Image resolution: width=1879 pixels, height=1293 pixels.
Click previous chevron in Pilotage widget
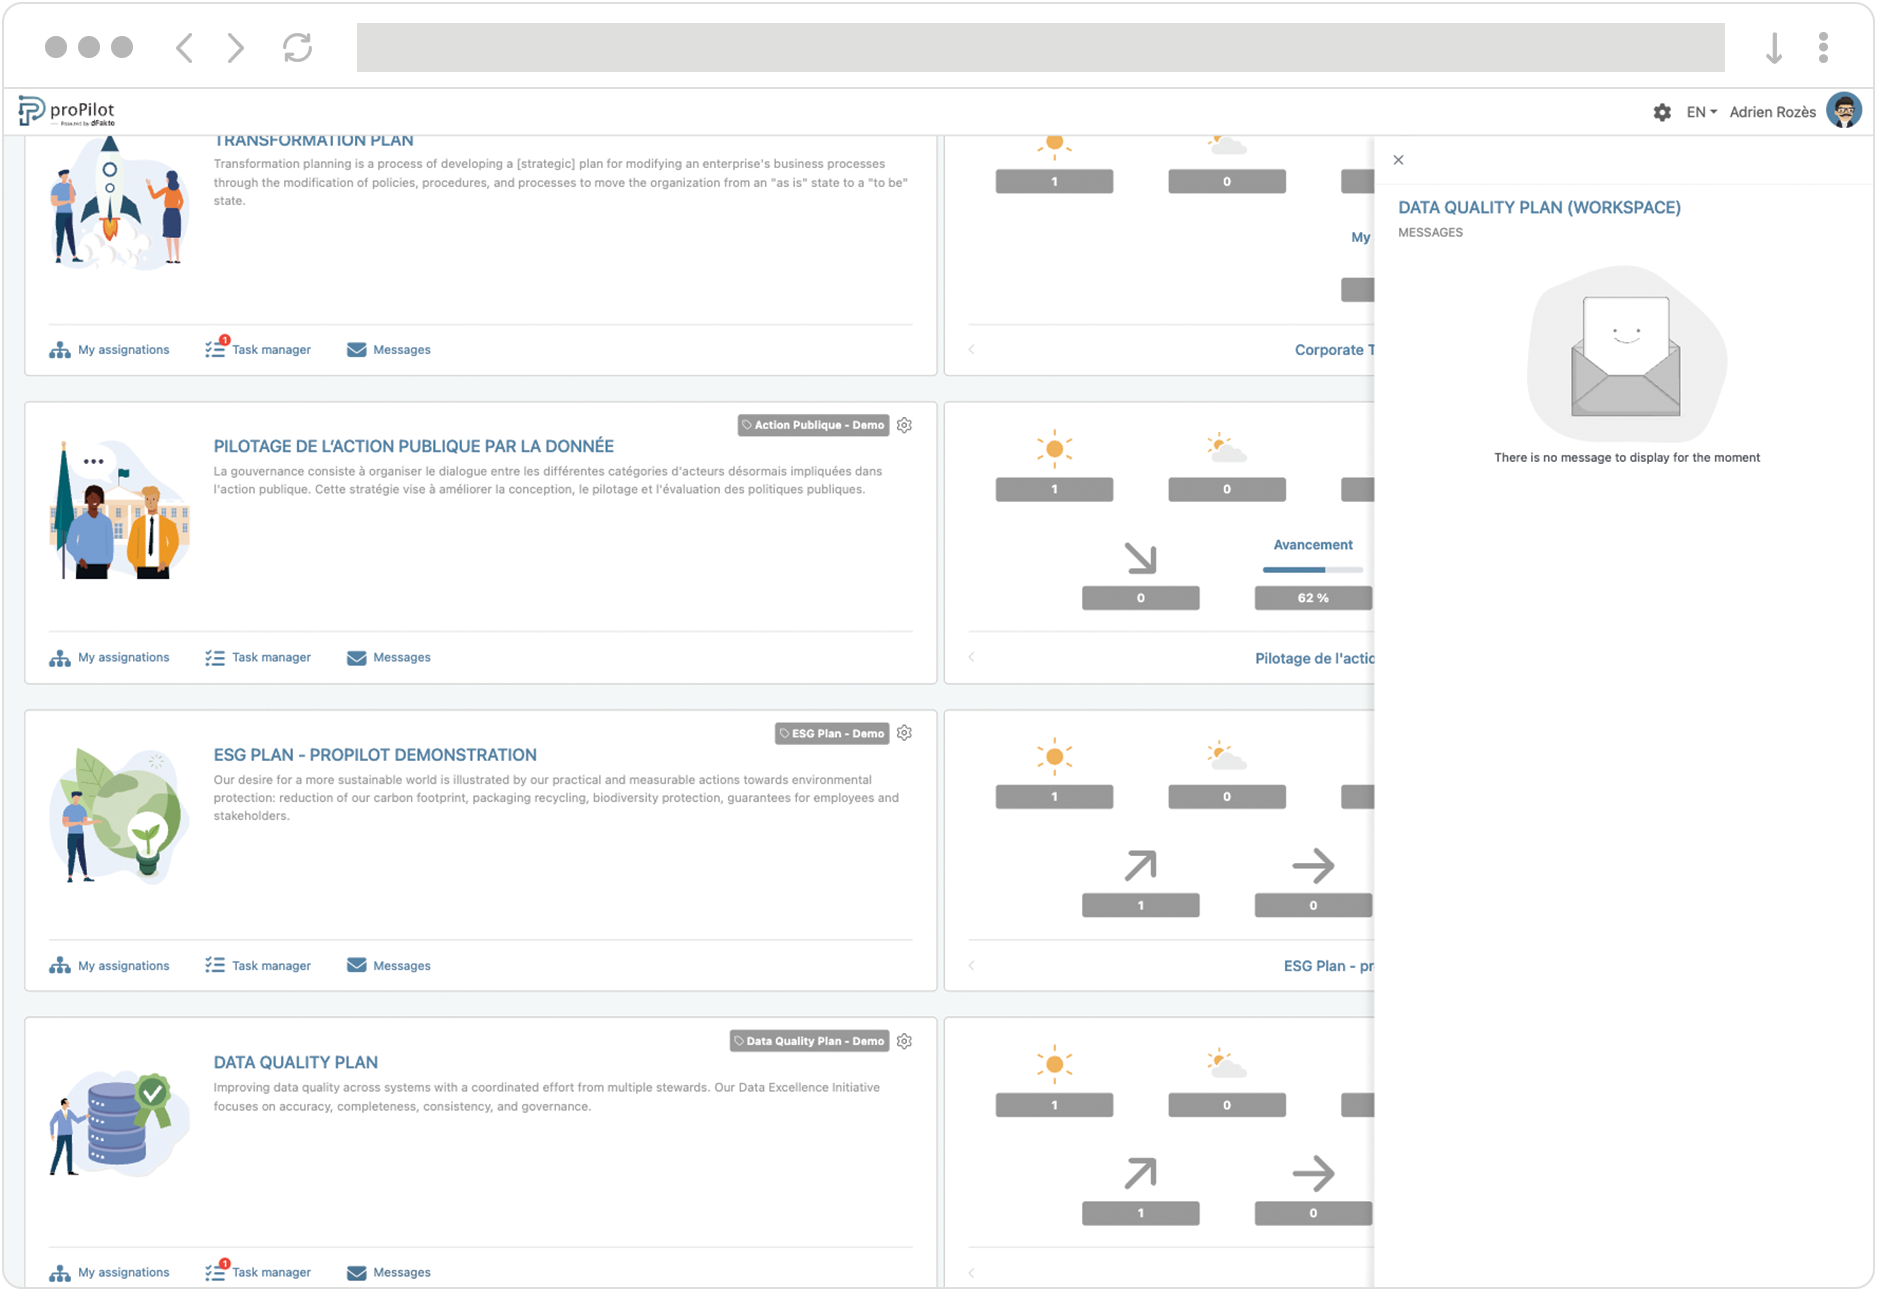coord(971,657)
